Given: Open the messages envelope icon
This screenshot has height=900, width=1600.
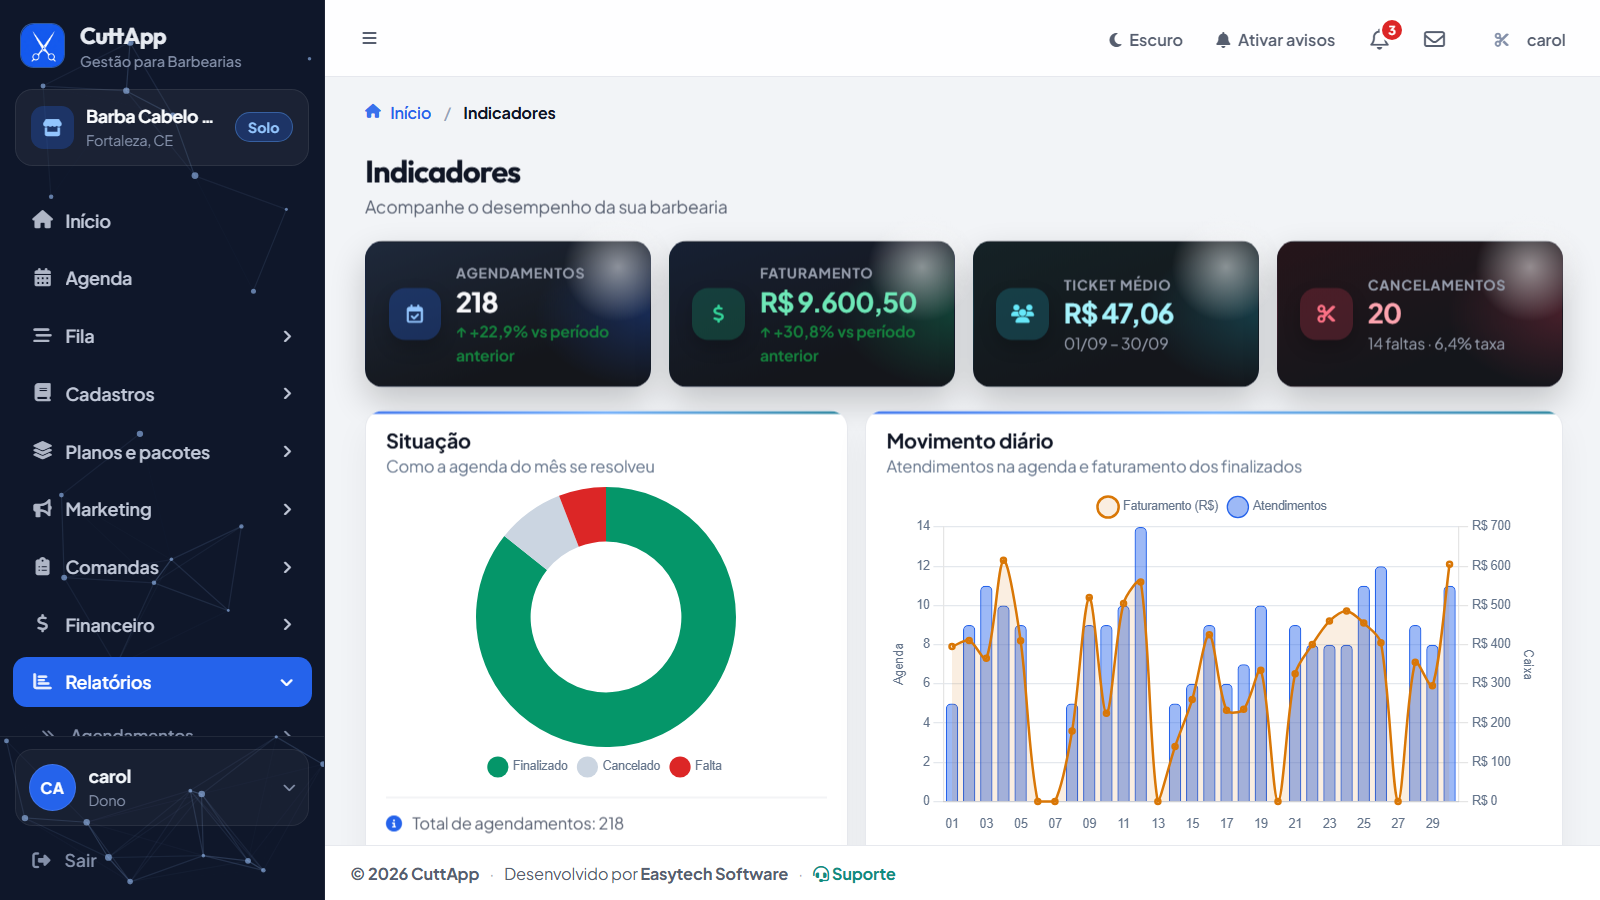Looking at the screenshot, I should pyautogui.click(x=1434, y=39).
